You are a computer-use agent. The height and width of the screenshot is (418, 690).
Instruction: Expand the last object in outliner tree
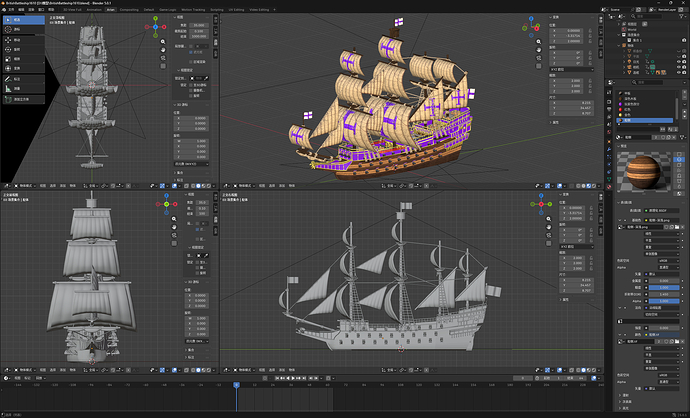point(624,73)
